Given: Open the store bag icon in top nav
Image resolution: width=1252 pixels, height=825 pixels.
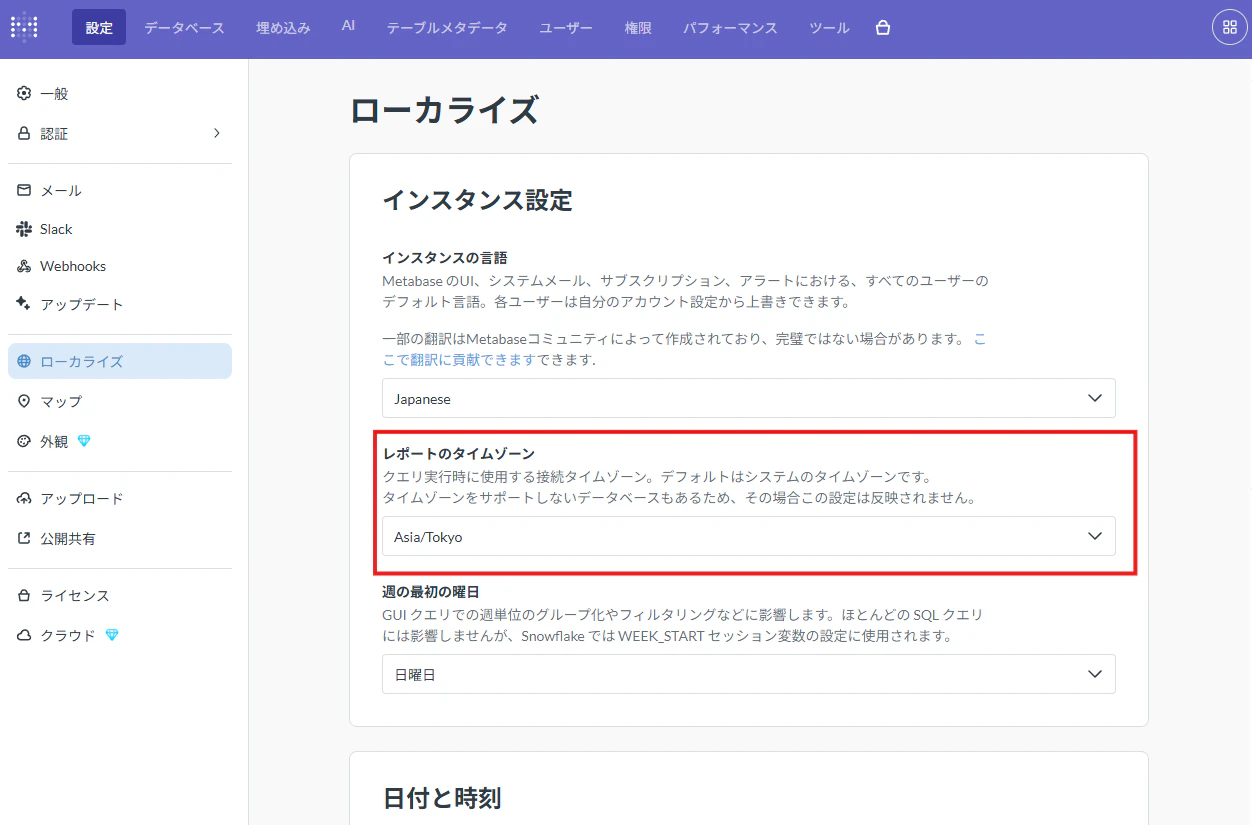Looking at the screenshot, I should (882, 28).
